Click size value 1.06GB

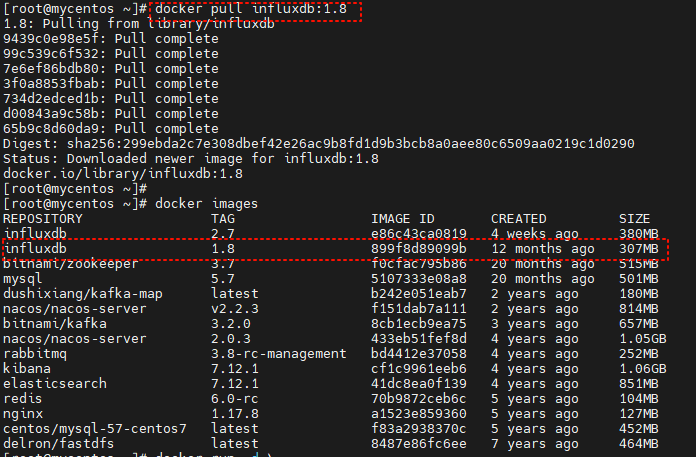[643, 369]
